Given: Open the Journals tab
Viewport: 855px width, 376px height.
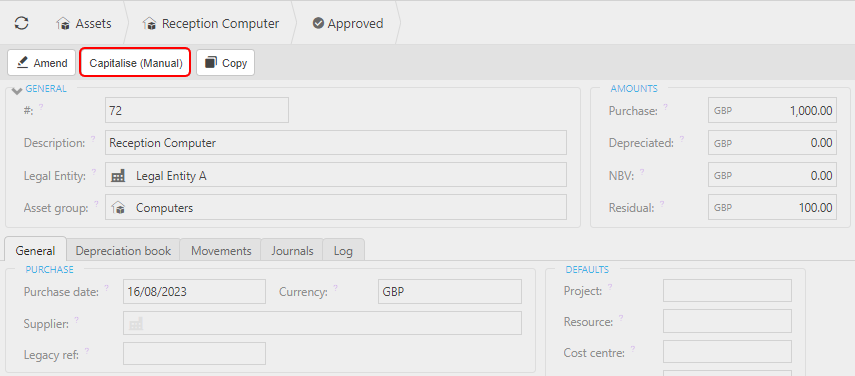Looking at the screenshot, I should click(292, 251).
